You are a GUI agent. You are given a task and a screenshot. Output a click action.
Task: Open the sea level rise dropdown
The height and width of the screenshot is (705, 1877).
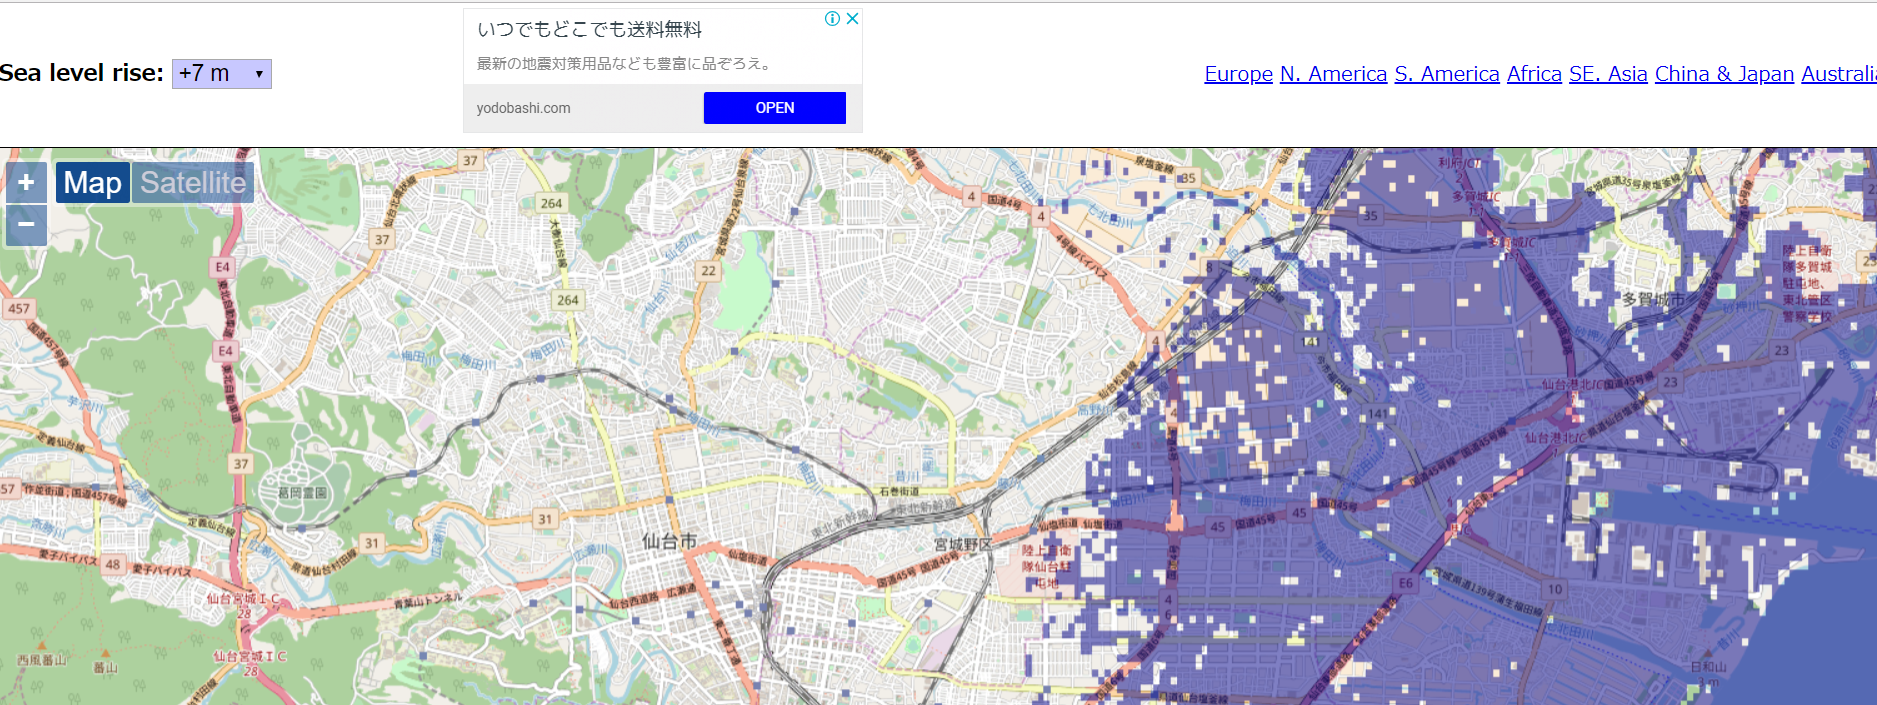[221, 74]
